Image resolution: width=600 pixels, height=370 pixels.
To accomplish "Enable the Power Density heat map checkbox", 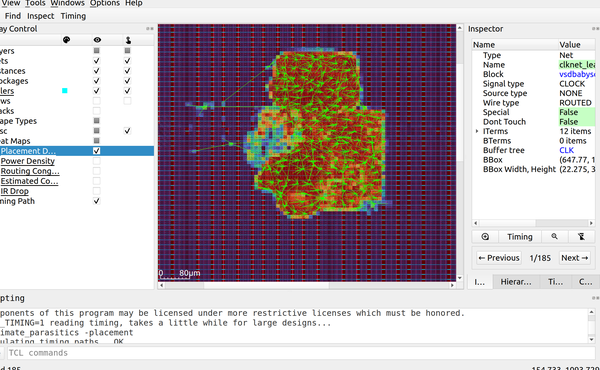I will [x=96, y=161].
